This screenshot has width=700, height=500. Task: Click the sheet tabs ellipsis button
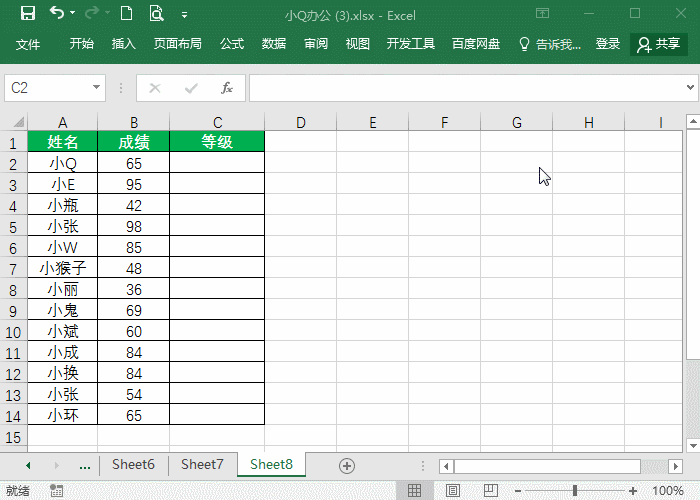[x=85, y=466]
